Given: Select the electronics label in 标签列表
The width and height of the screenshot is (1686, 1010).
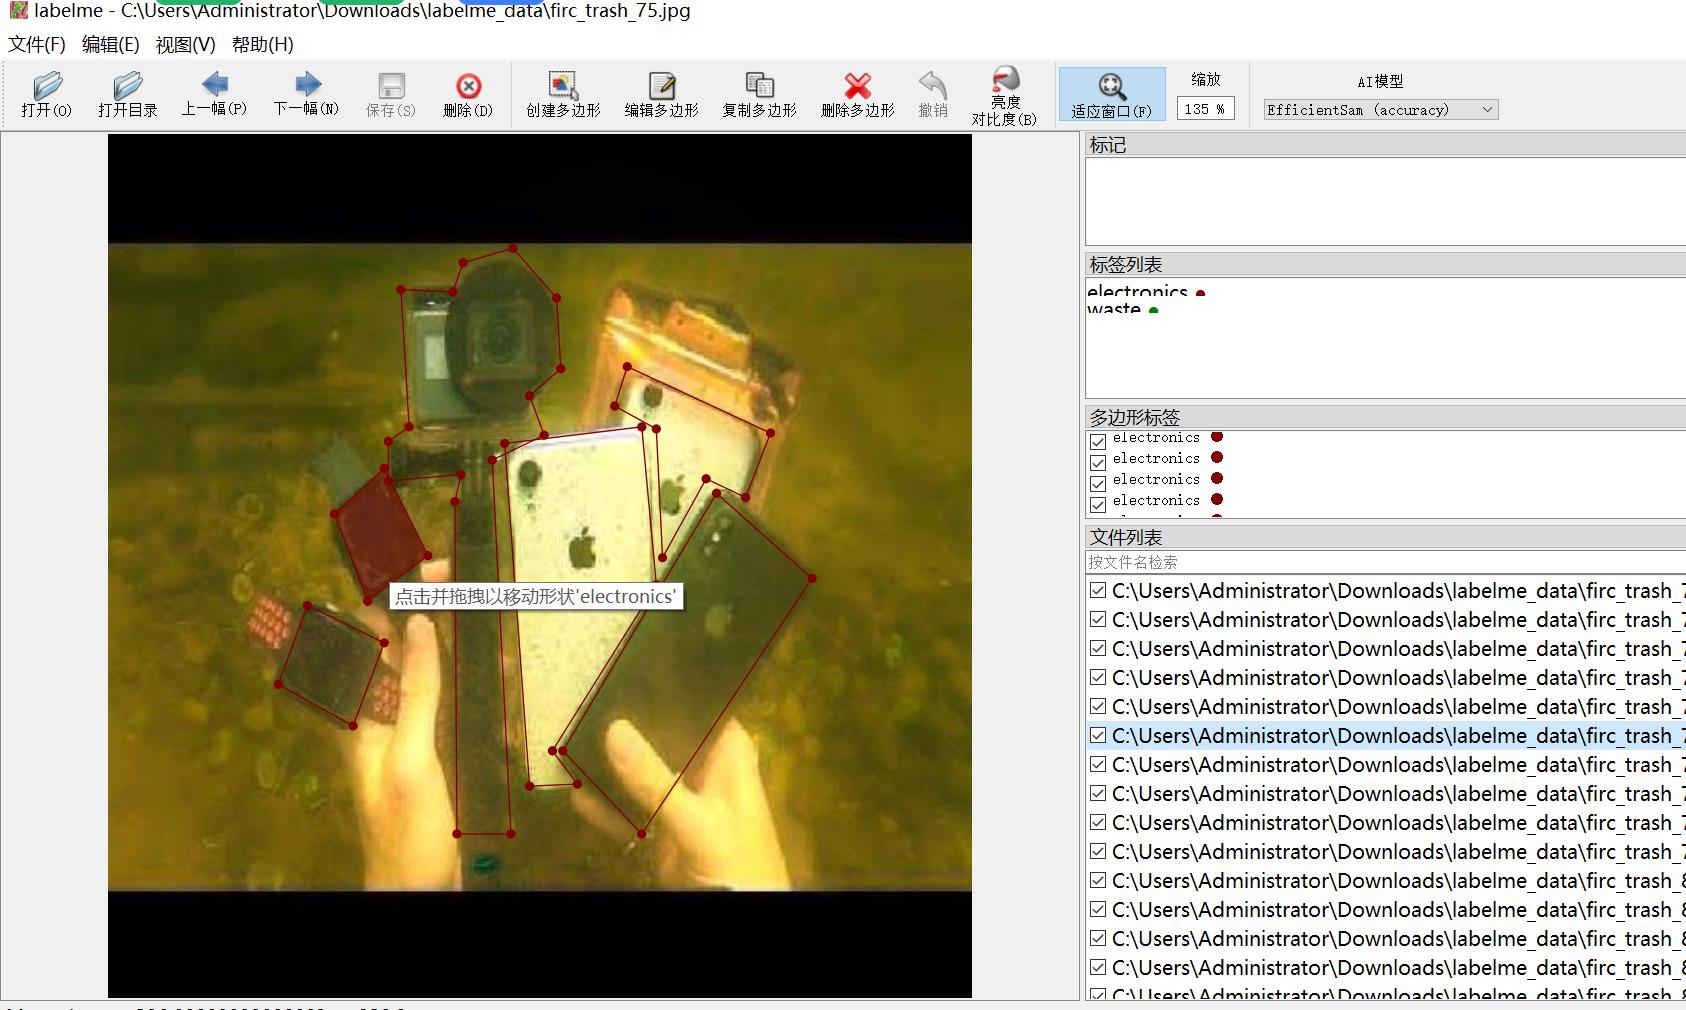Looking at the screenshot, I should click(x=1137, y=292).
